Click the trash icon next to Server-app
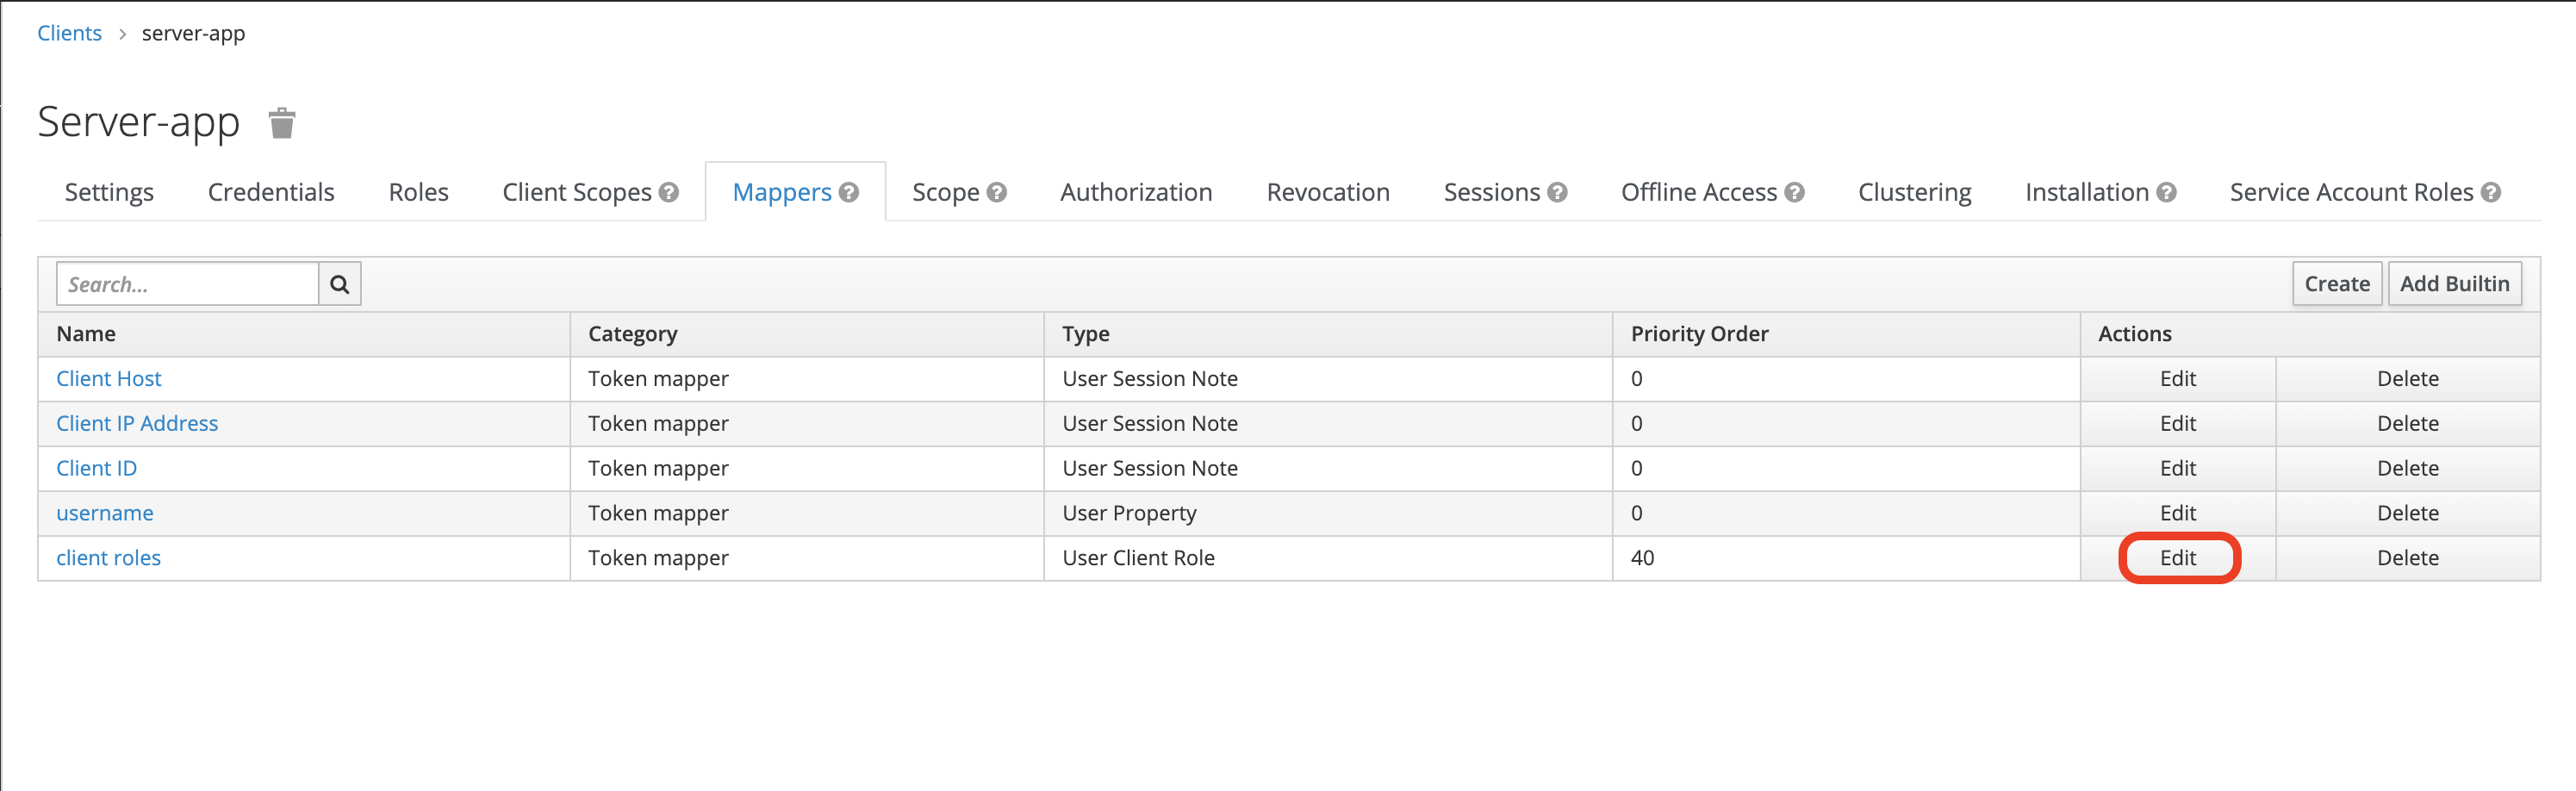 282,124
